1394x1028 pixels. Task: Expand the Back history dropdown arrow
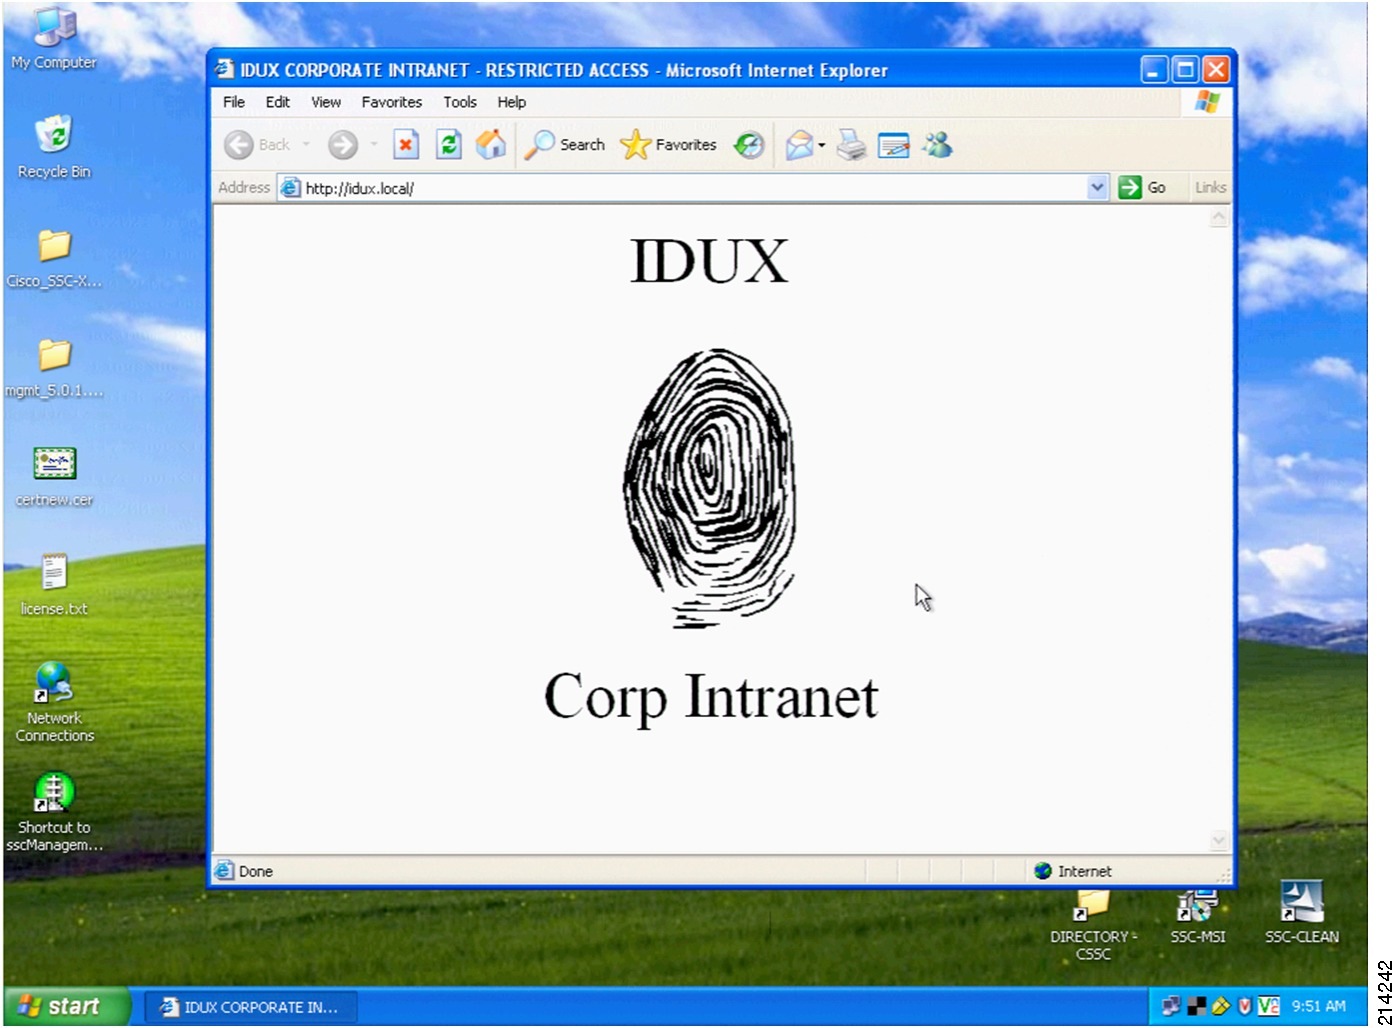coord(306,145)
